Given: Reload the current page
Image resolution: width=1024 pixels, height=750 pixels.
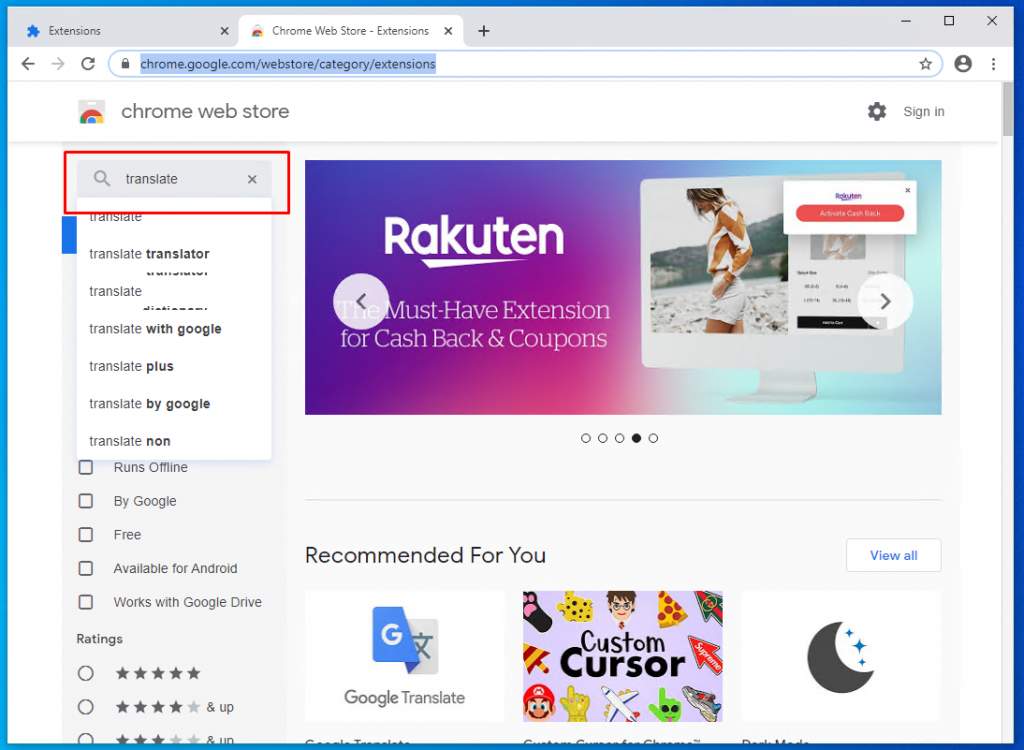Looking at the screenshot, I should (88, 63).
